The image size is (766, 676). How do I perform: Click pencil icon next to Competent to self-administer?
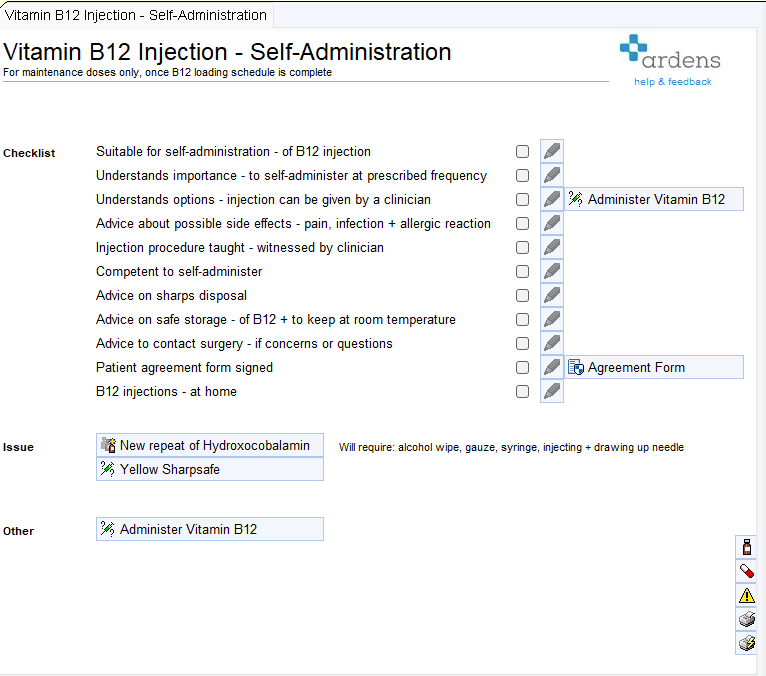tap(552, 272)
